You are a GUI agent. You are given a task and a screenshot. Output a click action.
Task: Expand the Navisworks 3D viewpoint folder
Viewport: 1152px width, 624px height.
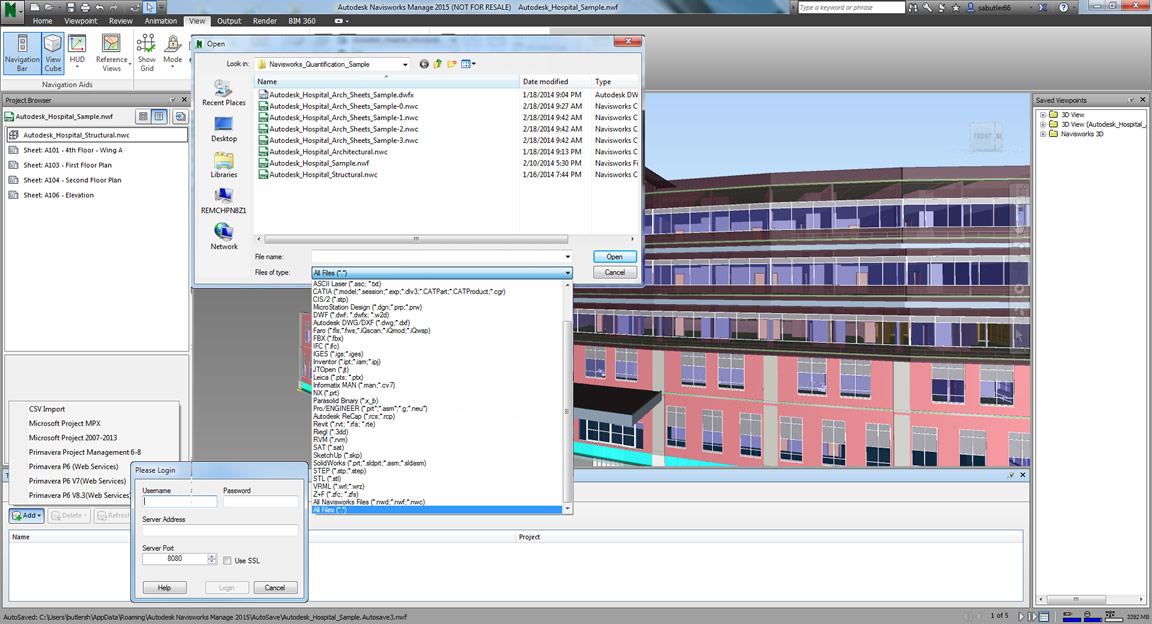(x=1043, y=134)
